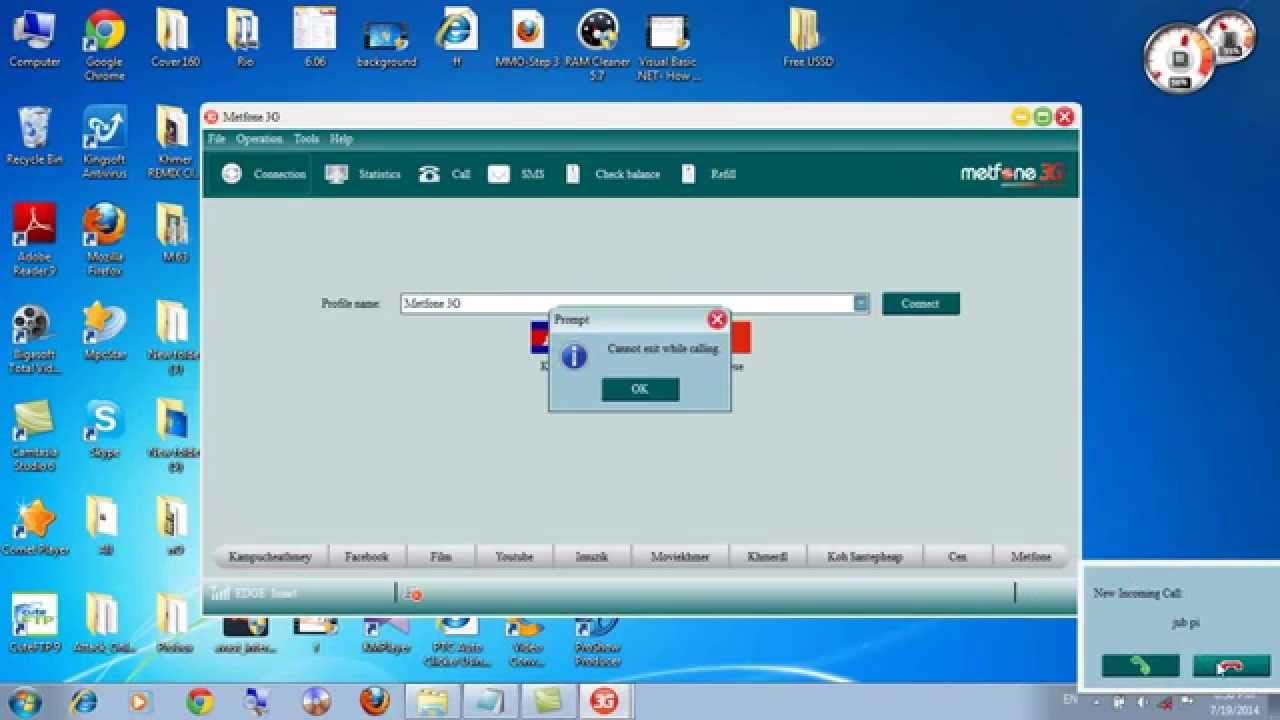This screenshot has height=720, width=1280.
Task: Open the Help menu
Action: [x=341, y=139]
